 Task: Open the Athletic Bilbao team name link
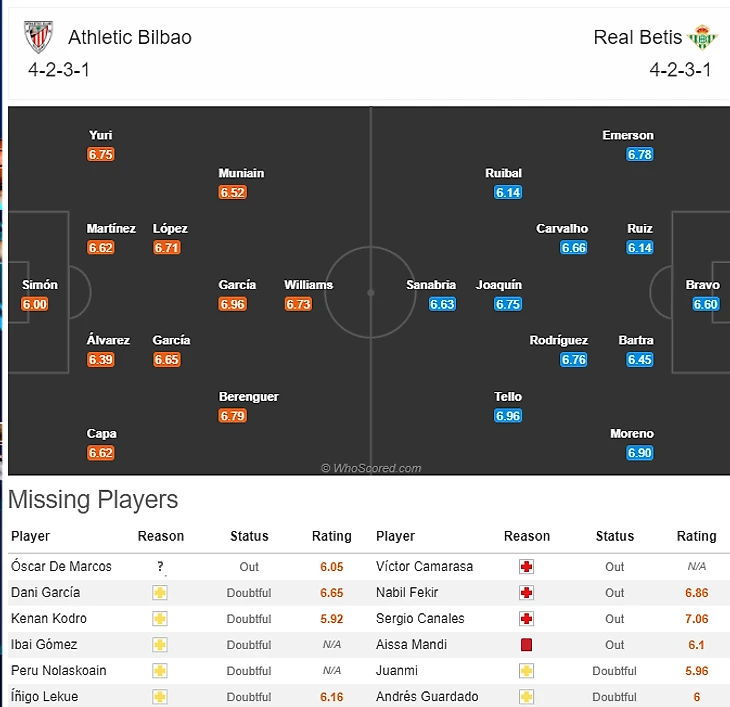tap(130, 38)
